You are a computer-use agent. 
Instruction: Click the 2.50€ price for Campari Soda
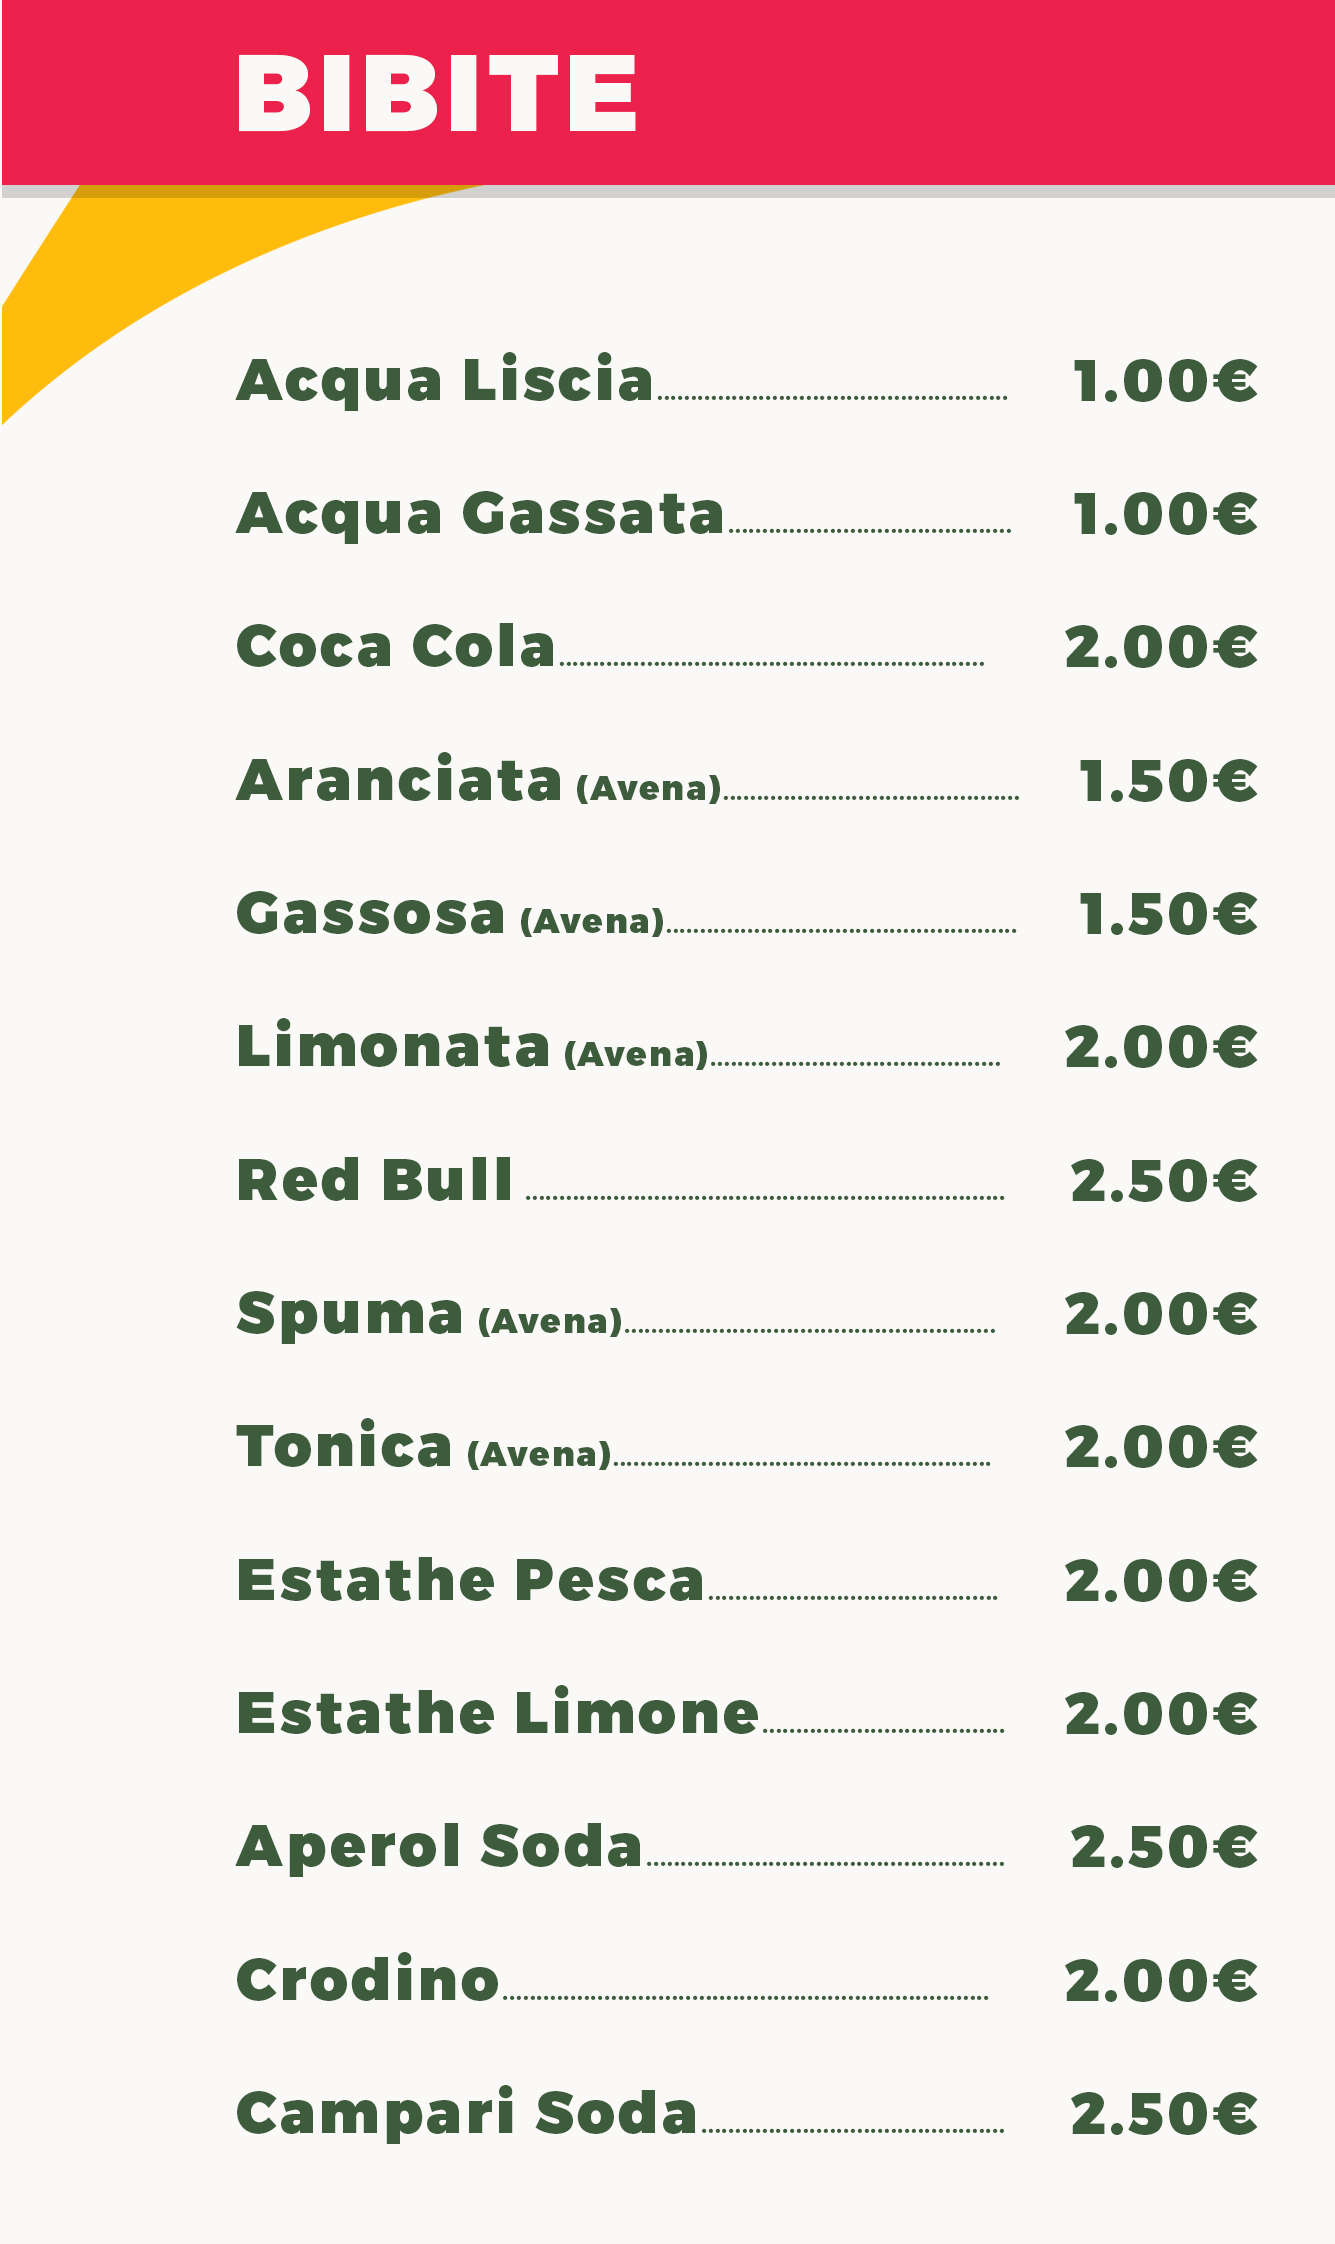pyautogui.click(x=1164, y=2114)
